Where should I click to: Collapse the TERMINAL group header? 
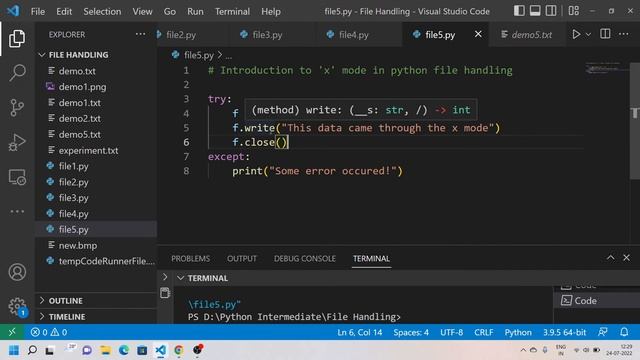208,278
